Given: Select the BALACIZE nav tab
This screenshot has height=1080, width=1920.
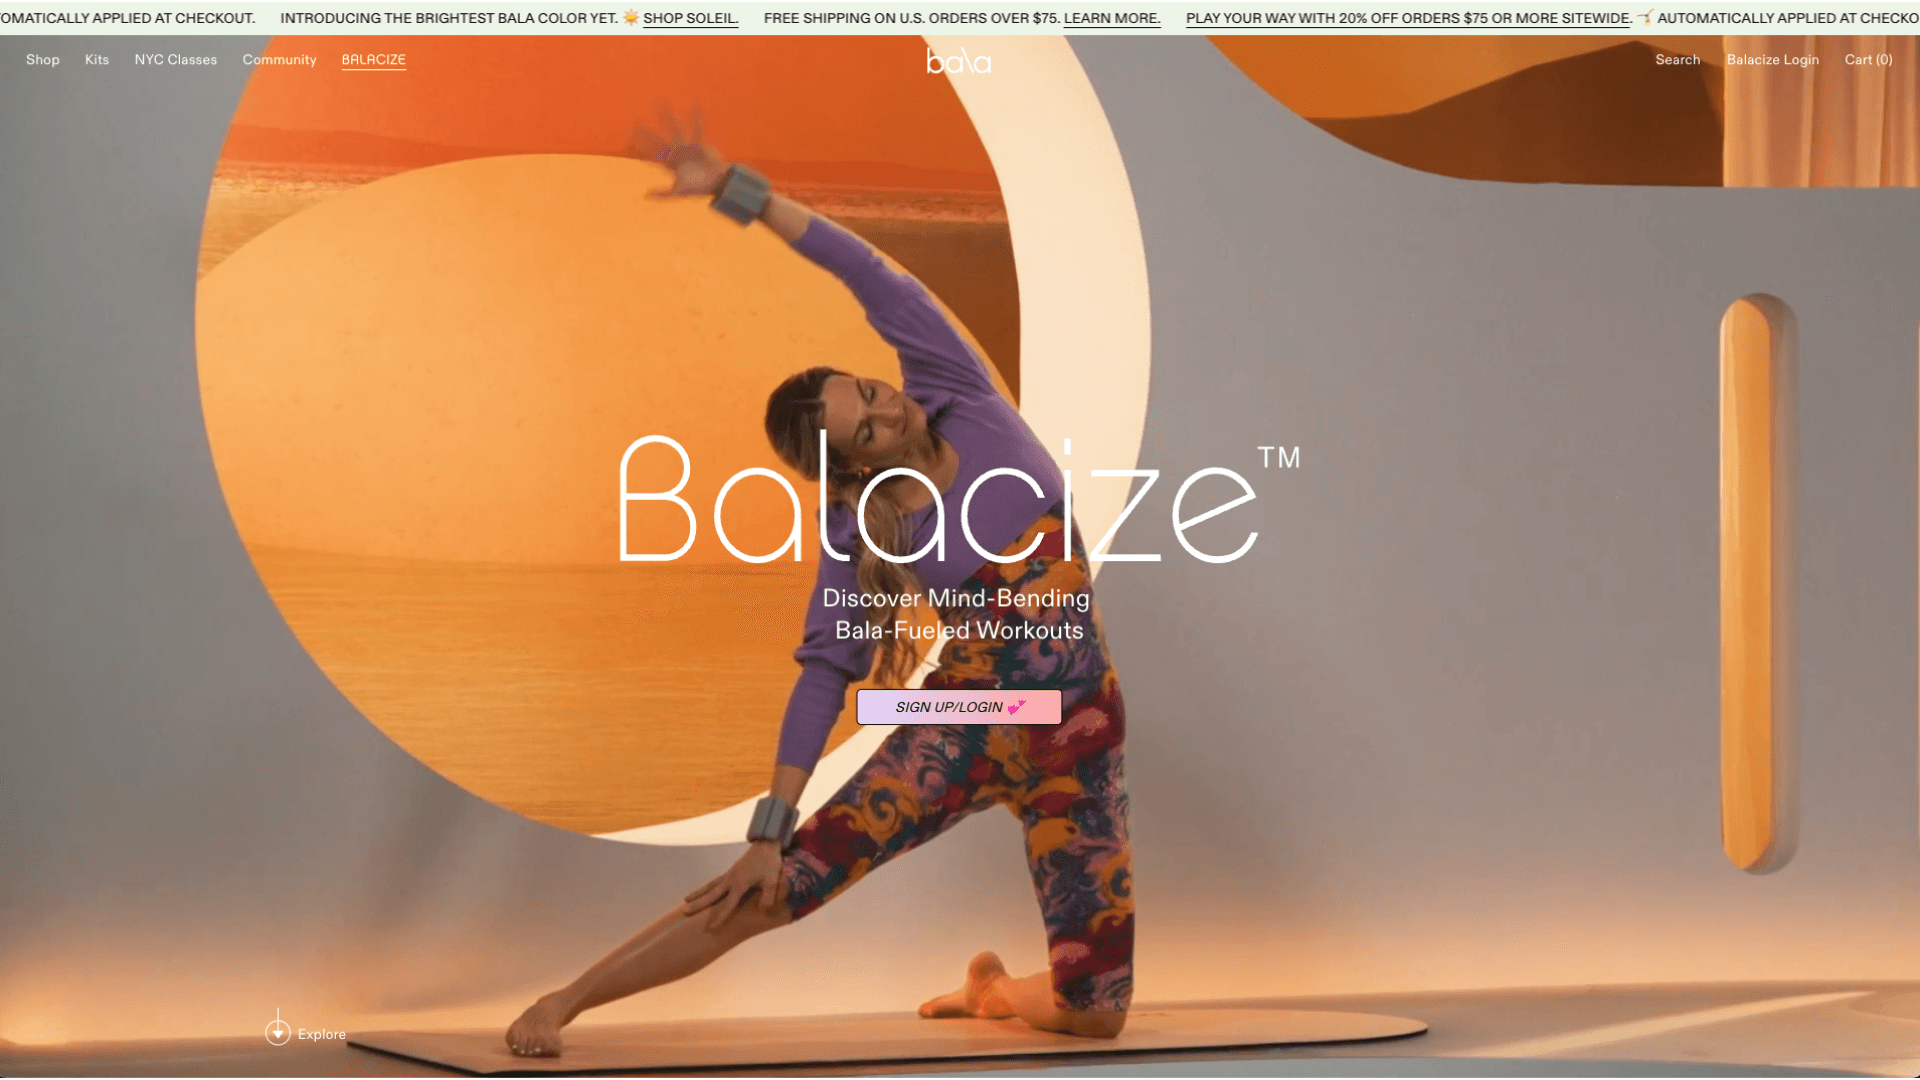Looking at the screenshot, I should (374, 60).
